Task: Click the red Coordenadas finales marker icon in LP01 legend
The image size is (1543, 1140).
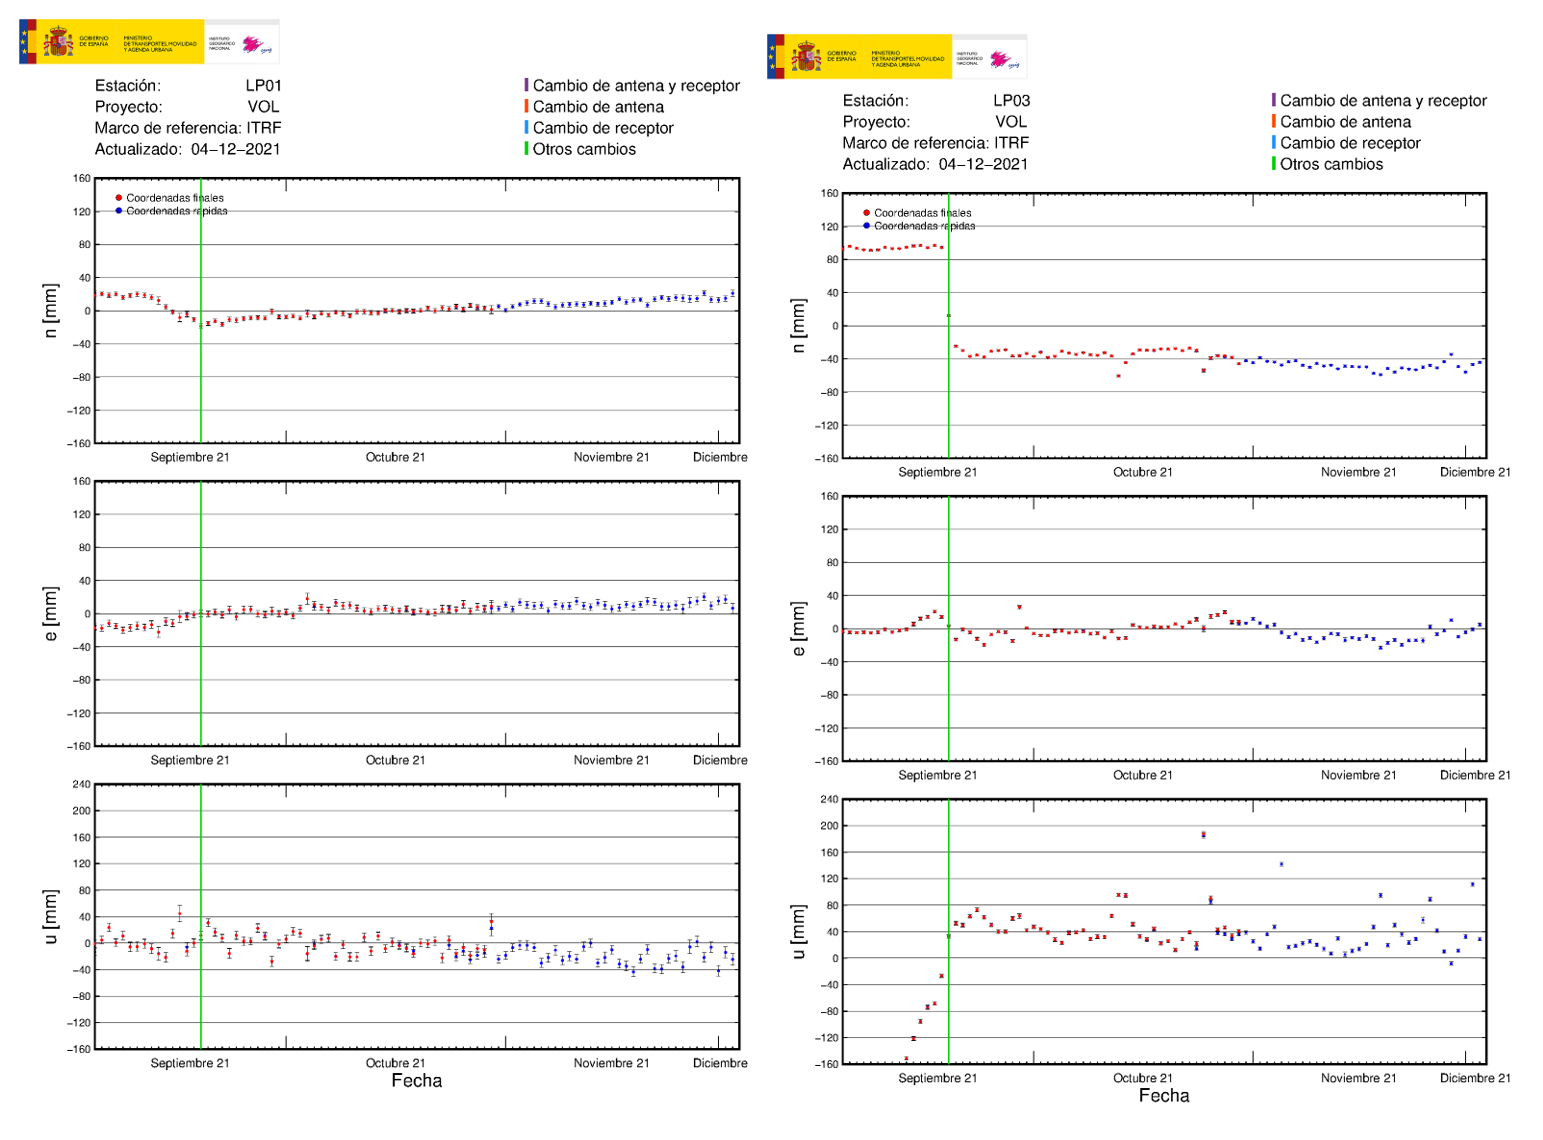Action: click(x=120, y=198)
